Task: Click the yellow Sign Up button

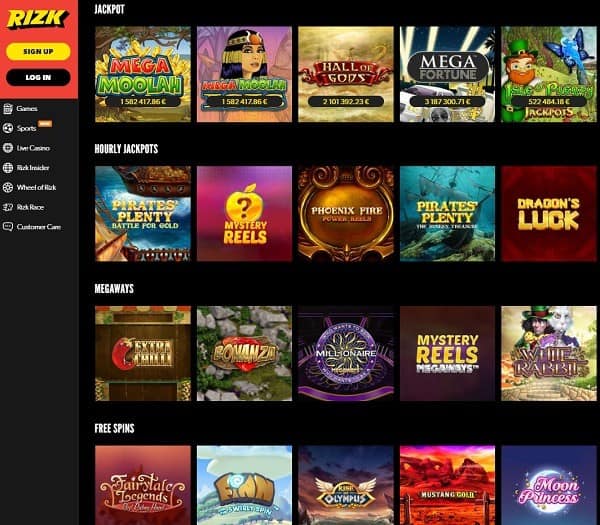Action: click(38, 52)
